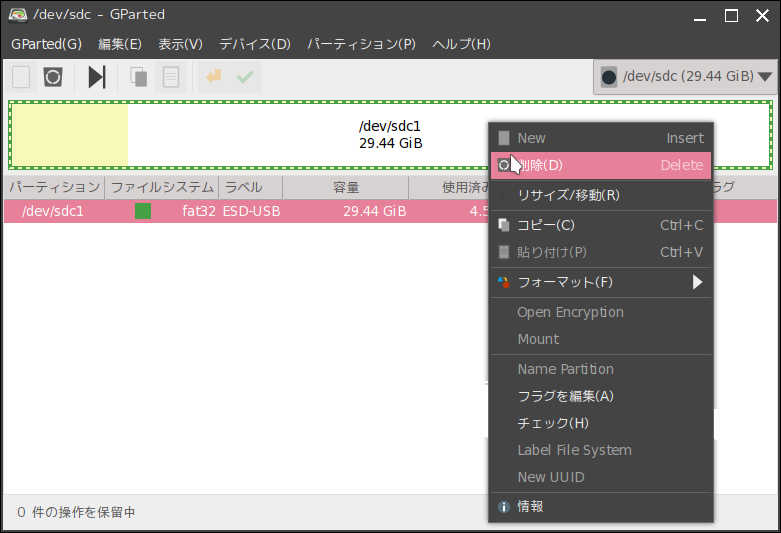Click the copy partition toolbar icon
This screenshot has width=781, height=533.
click(139, 77)
